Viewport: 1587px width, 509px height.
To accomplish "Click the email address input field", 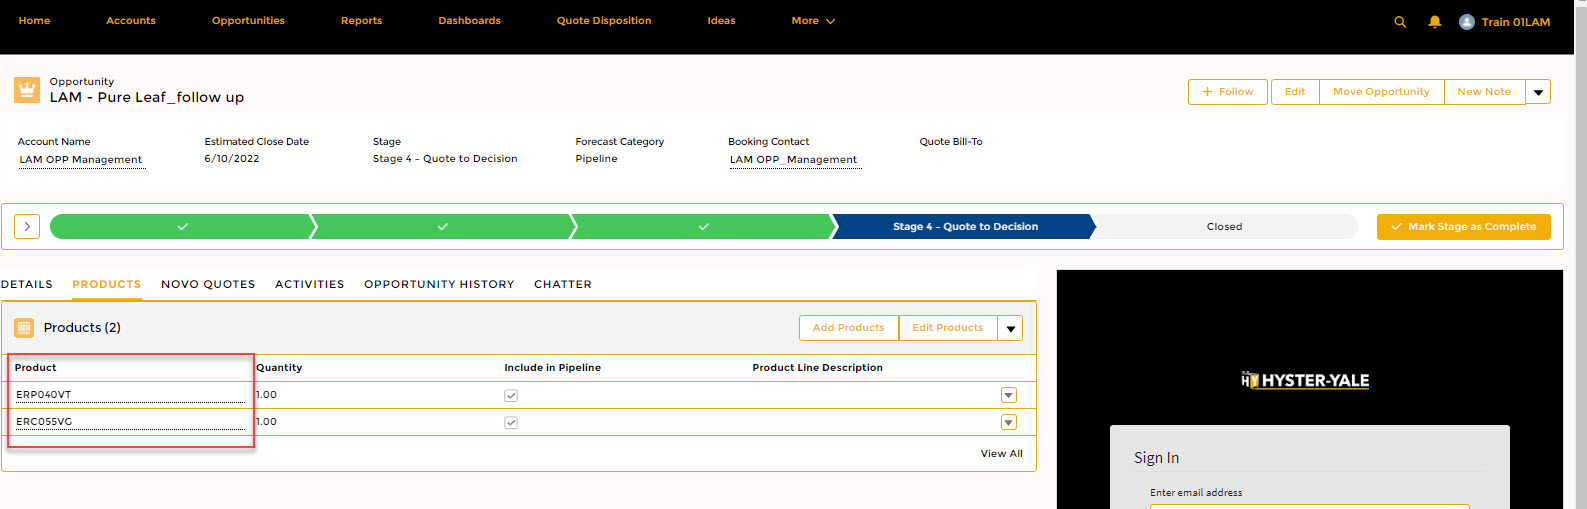I will coord(1309,505).
